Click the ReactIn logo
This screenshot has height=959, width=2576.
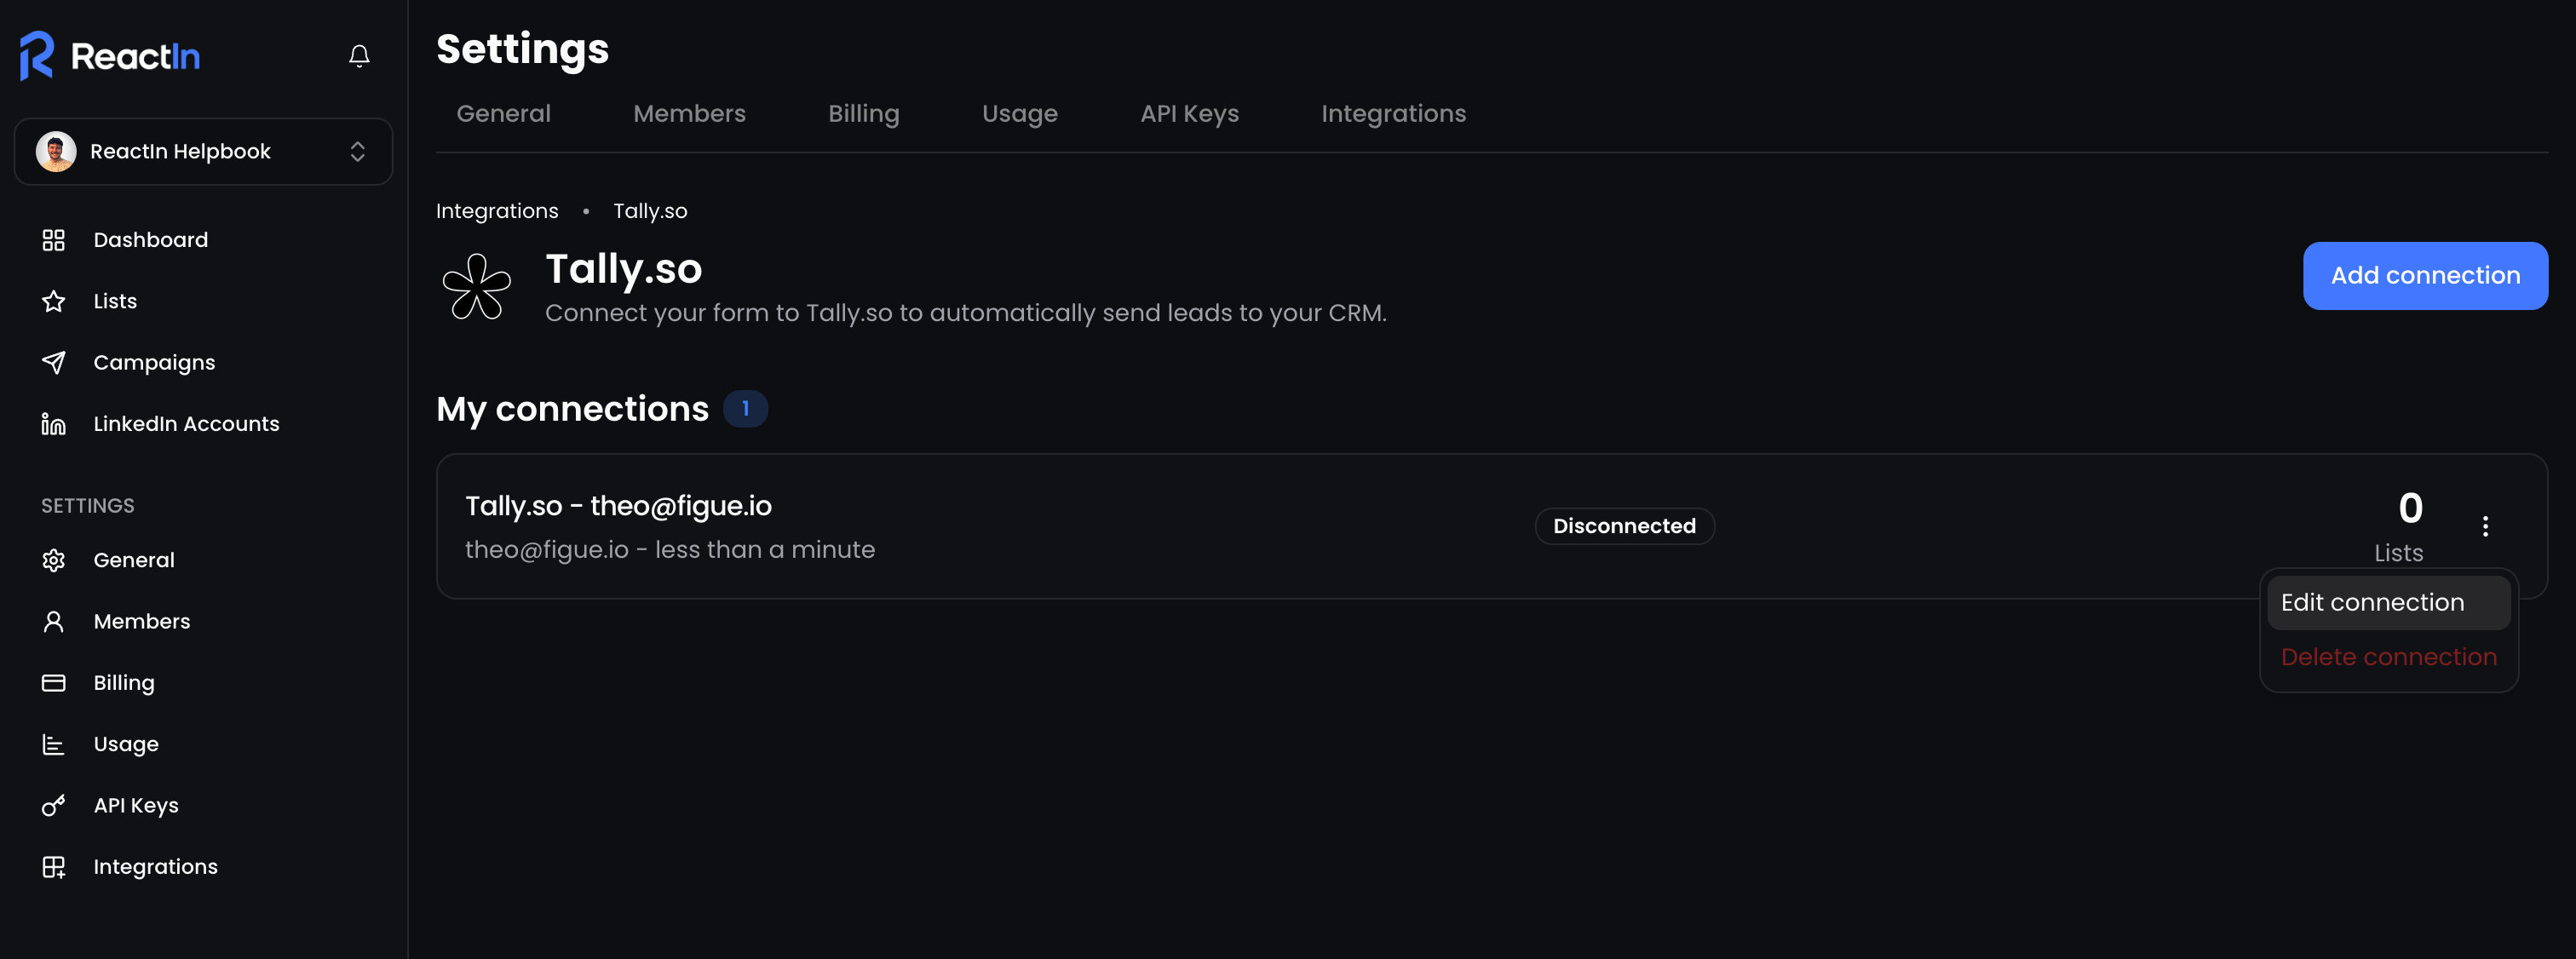(x=110, y=56)
